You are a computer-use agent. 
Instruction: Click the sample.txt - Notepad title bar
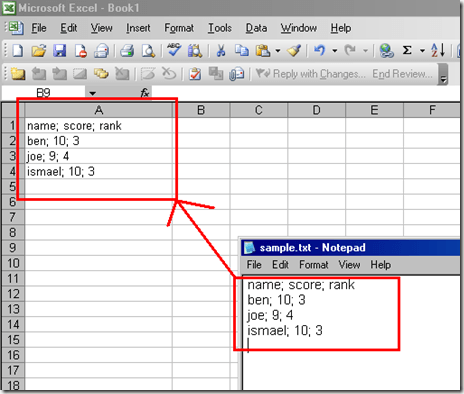pos(351,248)
